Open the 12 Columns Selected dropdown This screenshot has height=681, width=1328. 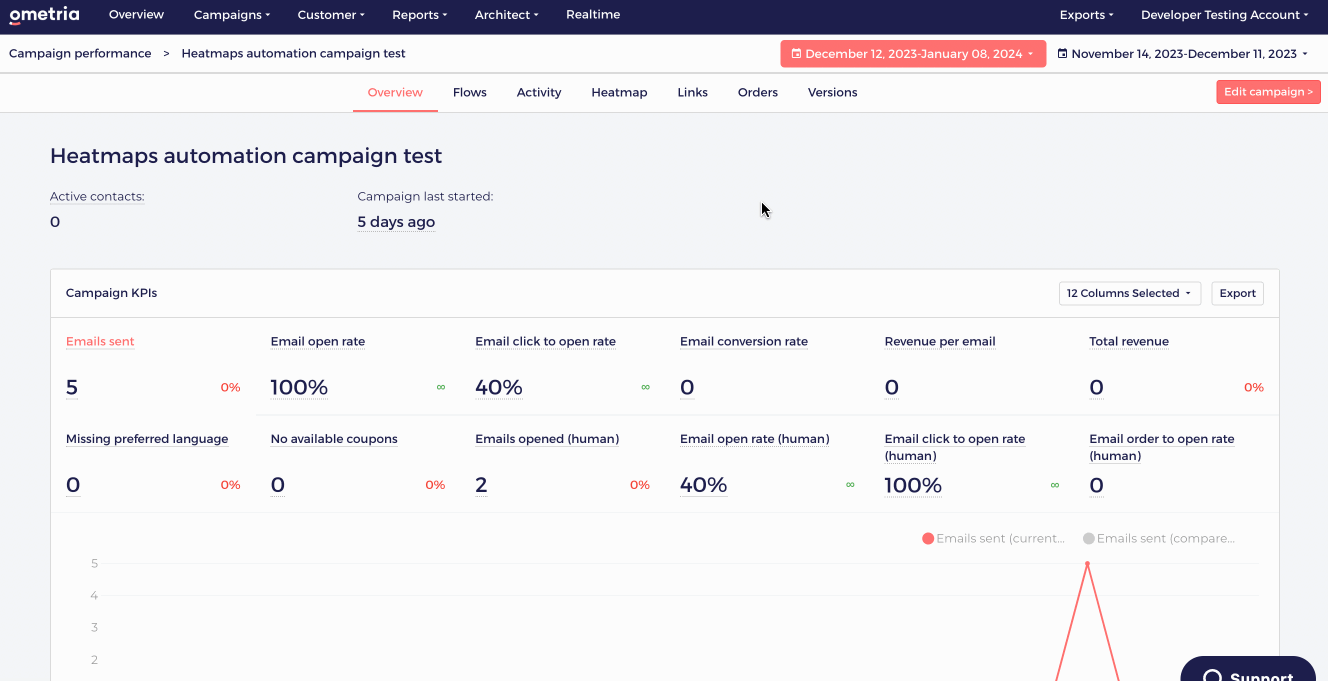point(1129,293)
